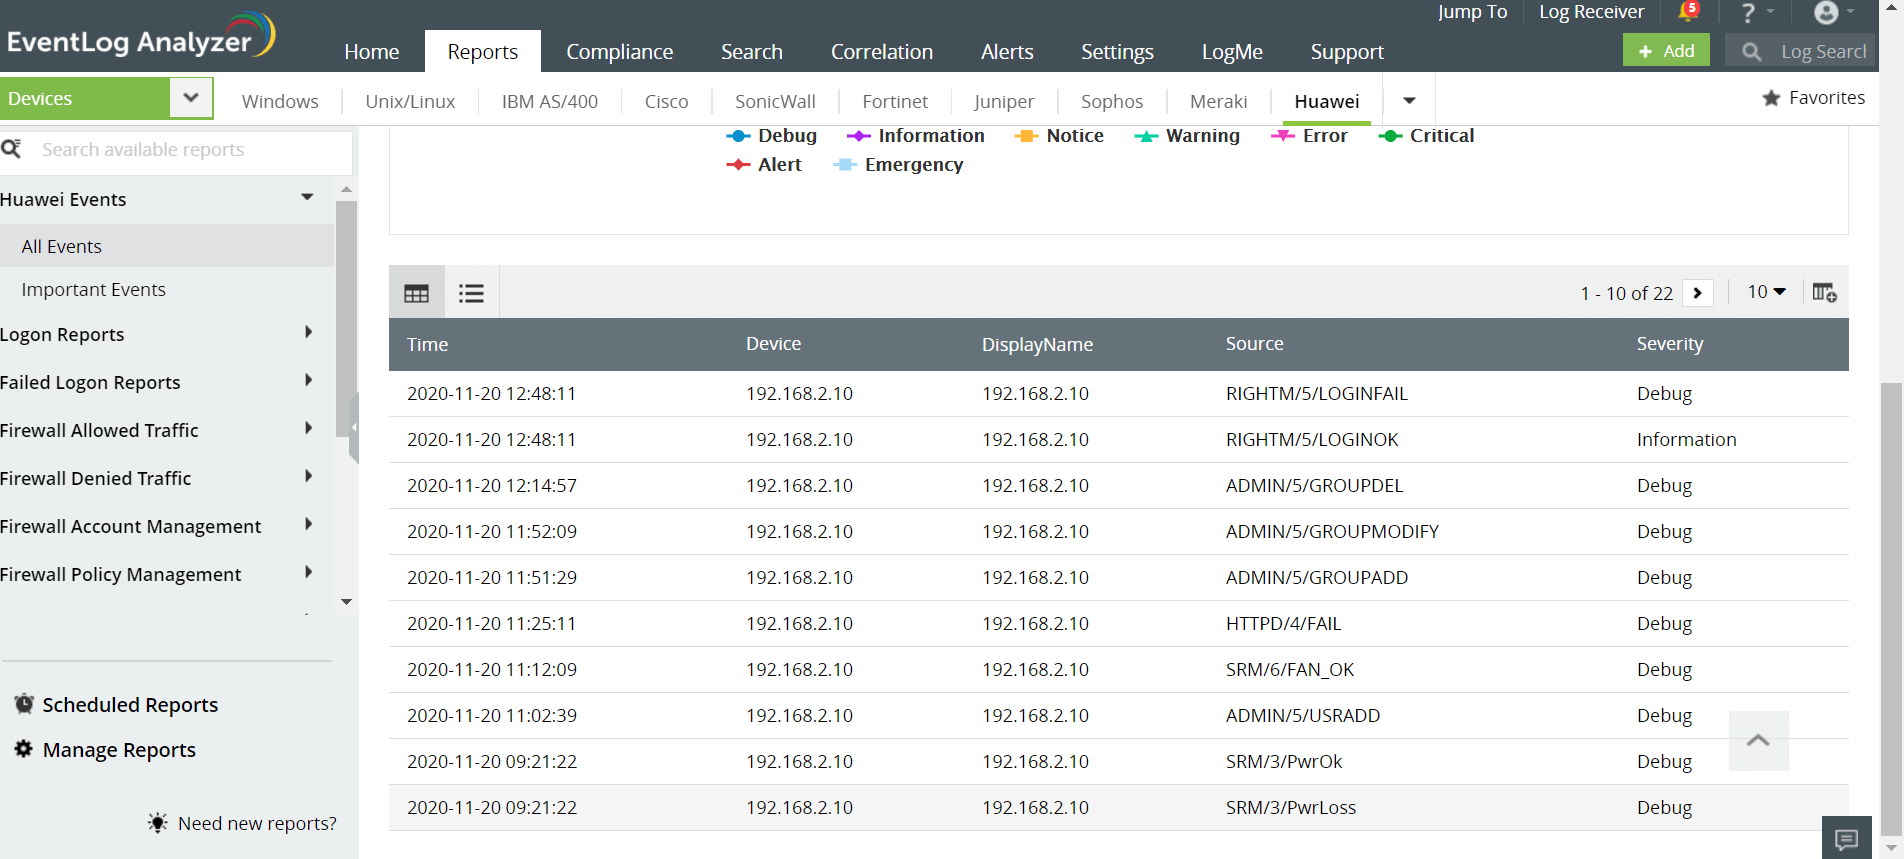Open the Log Receiver link
1904x859 pixels.
coord(1591,12)
